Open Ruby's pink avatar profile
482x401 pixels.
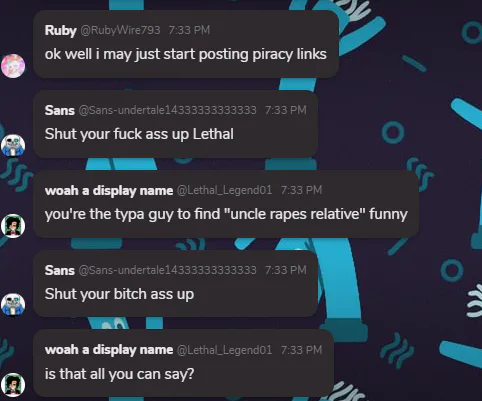(13, 66)
